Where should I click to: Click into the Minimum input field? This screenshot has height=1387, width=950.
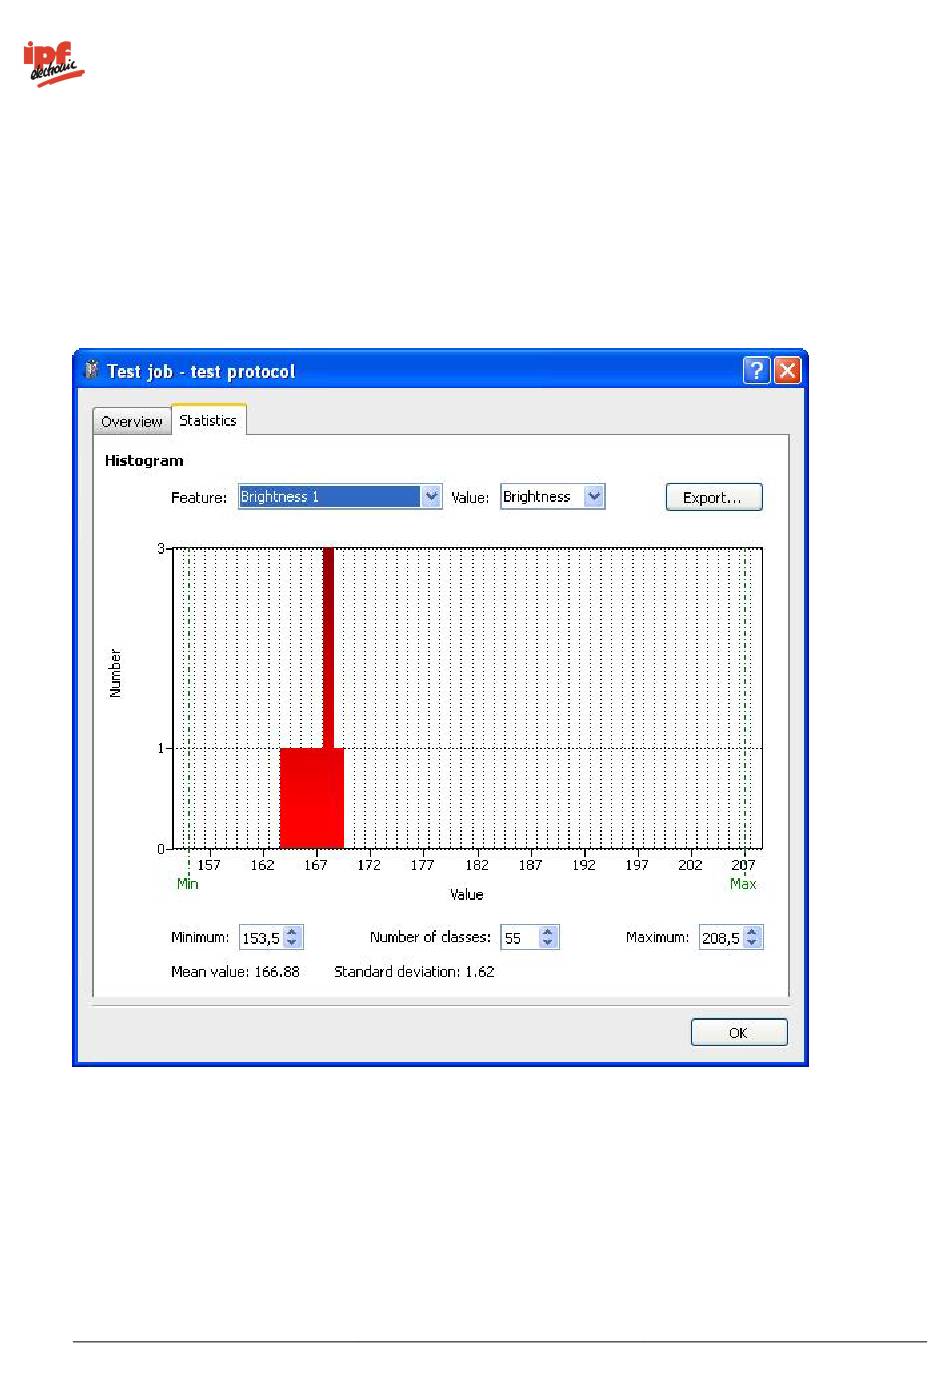[260, 938]
